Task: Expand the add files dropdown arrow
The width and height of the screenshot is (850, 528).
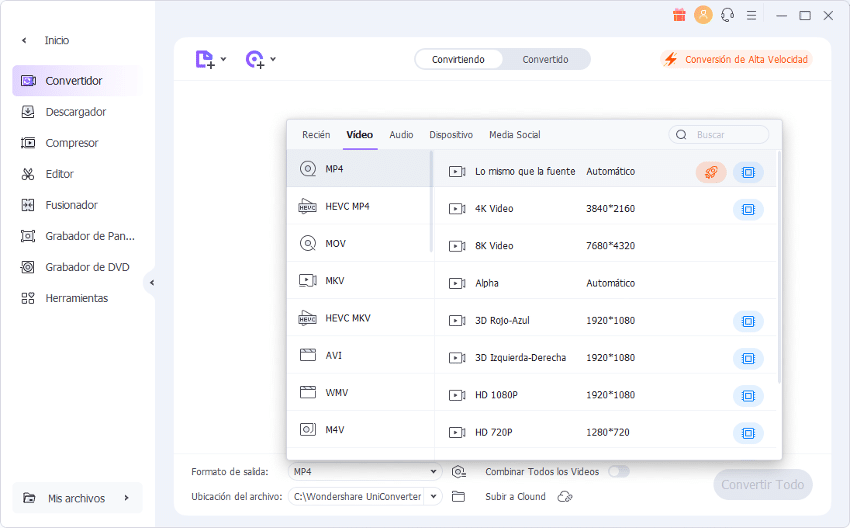Action: click(x=223, y=60)
